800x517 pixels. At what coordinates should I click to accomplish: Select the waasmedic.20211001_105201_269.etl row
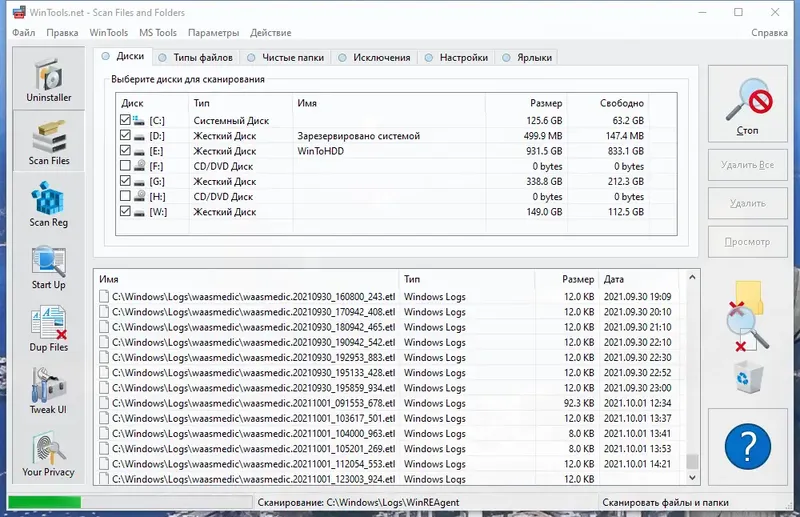[x=387, y=449]
